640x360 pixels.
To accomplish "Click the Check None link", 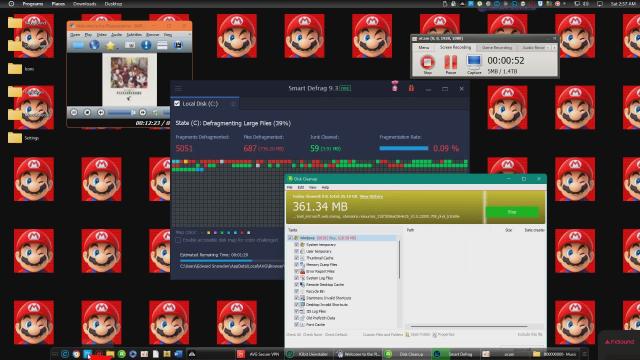I will pyautogui.click(x=313, y=335).
